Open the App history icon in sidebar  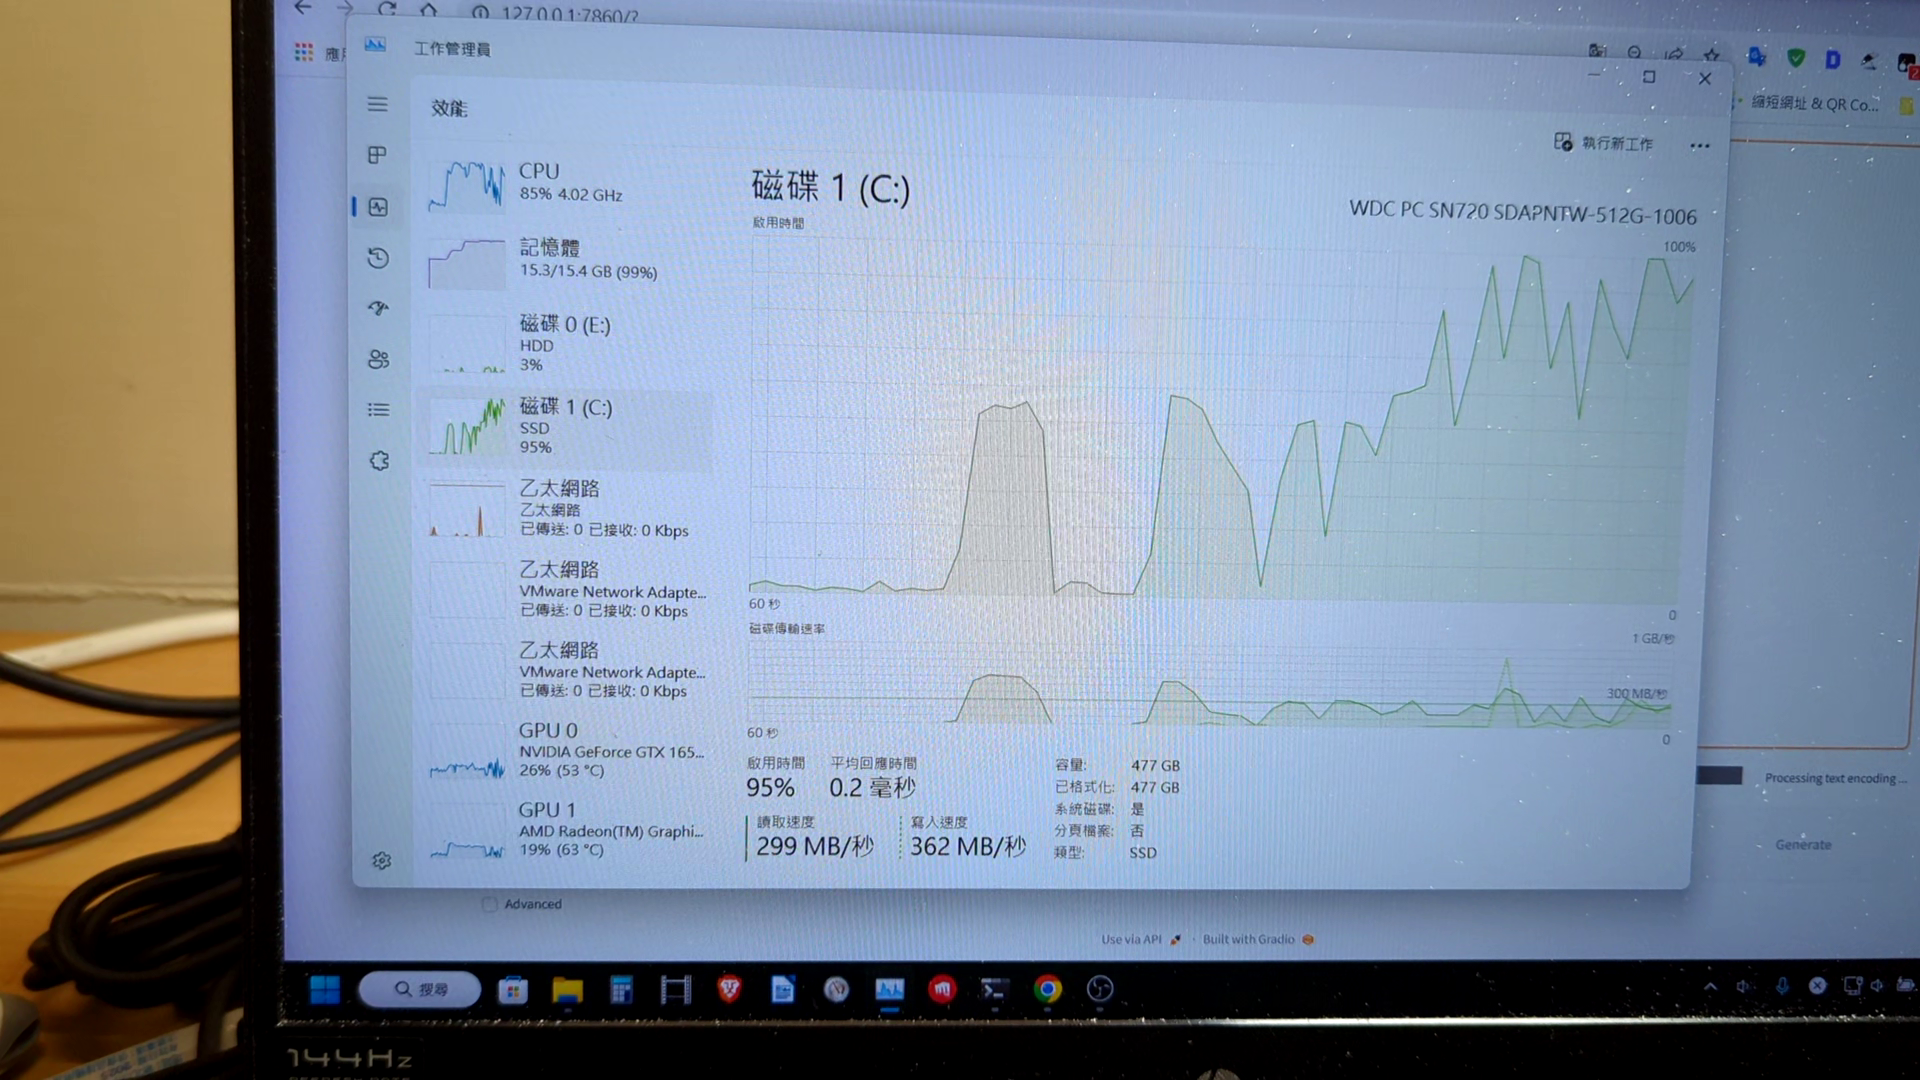pyautogui.click(x=378, y=258)
